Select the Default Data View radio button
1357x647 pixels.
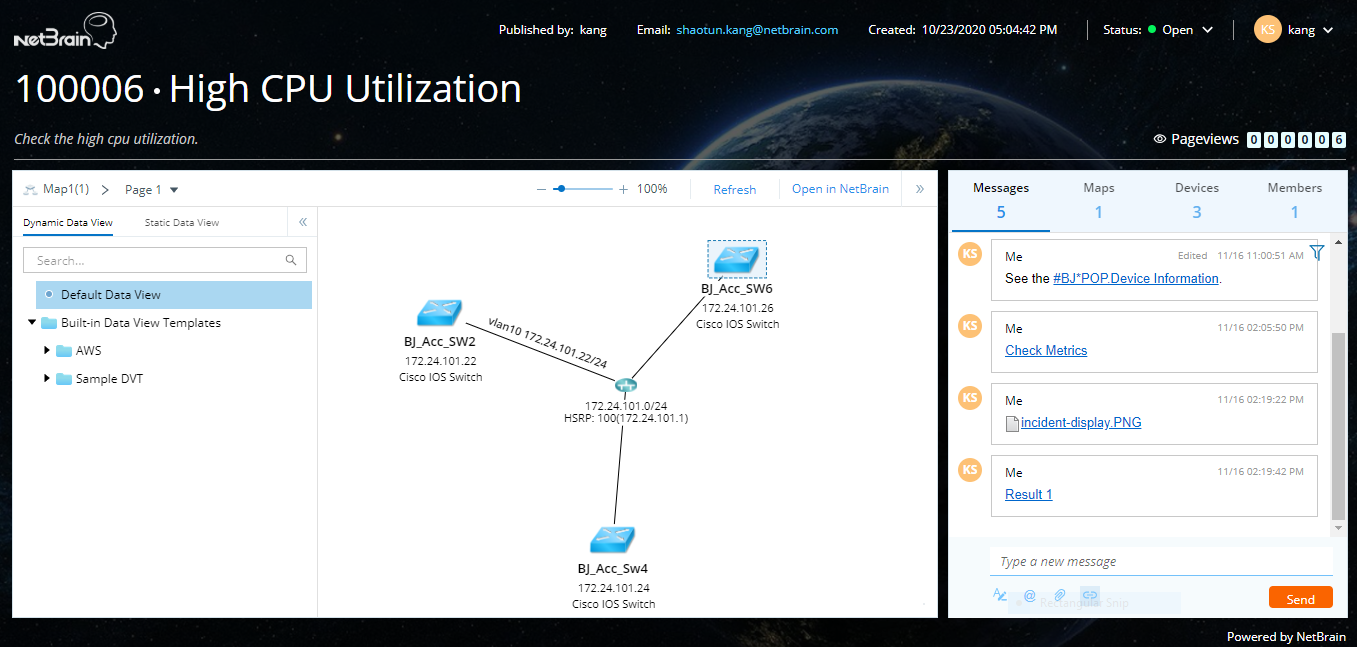pyautogui.click(x=49, y=295)
